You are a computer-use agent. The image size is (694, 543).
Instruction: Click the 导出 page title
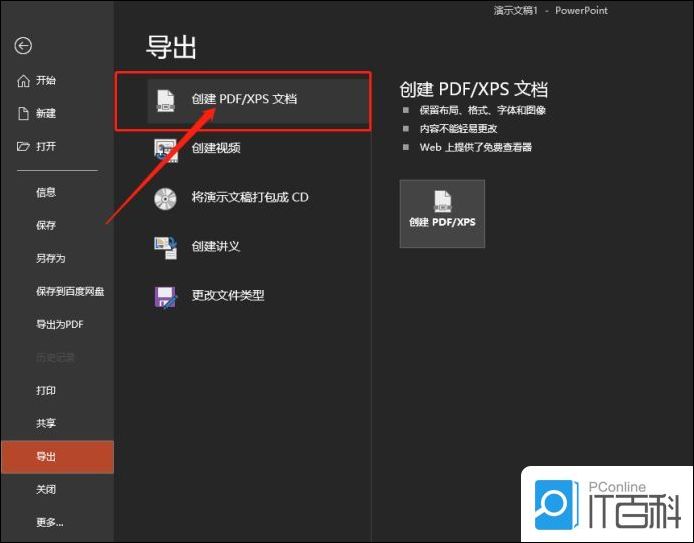coord(171,47)
